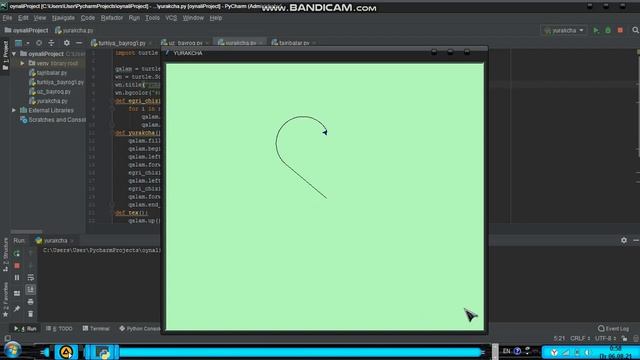The height and width of the screenshot is (360, 640).
Task: Select uz_bayroq.py in Project tree
Action: (49, 91)
